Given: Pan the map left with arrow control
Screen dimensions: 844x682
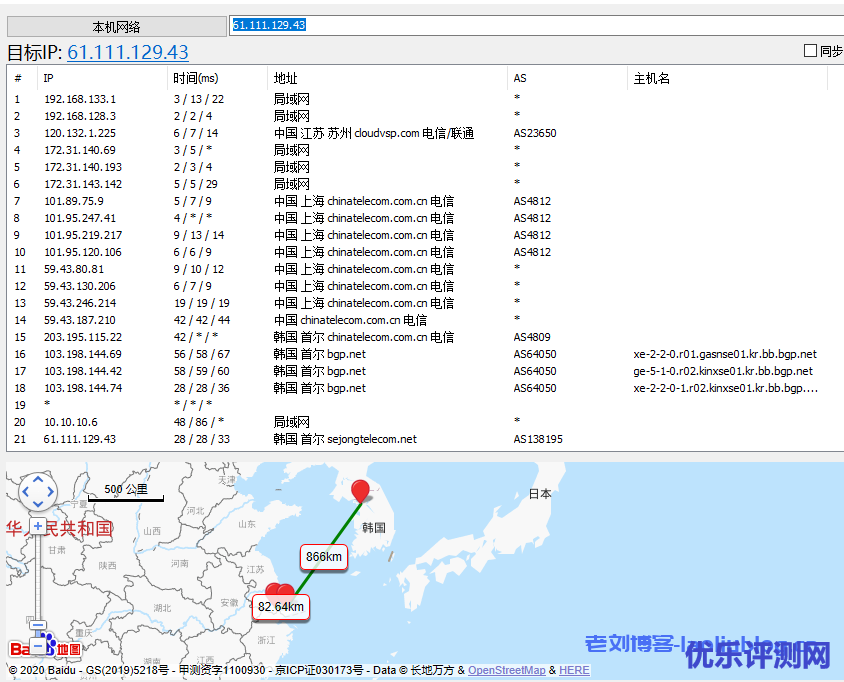Looking at the screenshot, I should (x=26, y=492).
